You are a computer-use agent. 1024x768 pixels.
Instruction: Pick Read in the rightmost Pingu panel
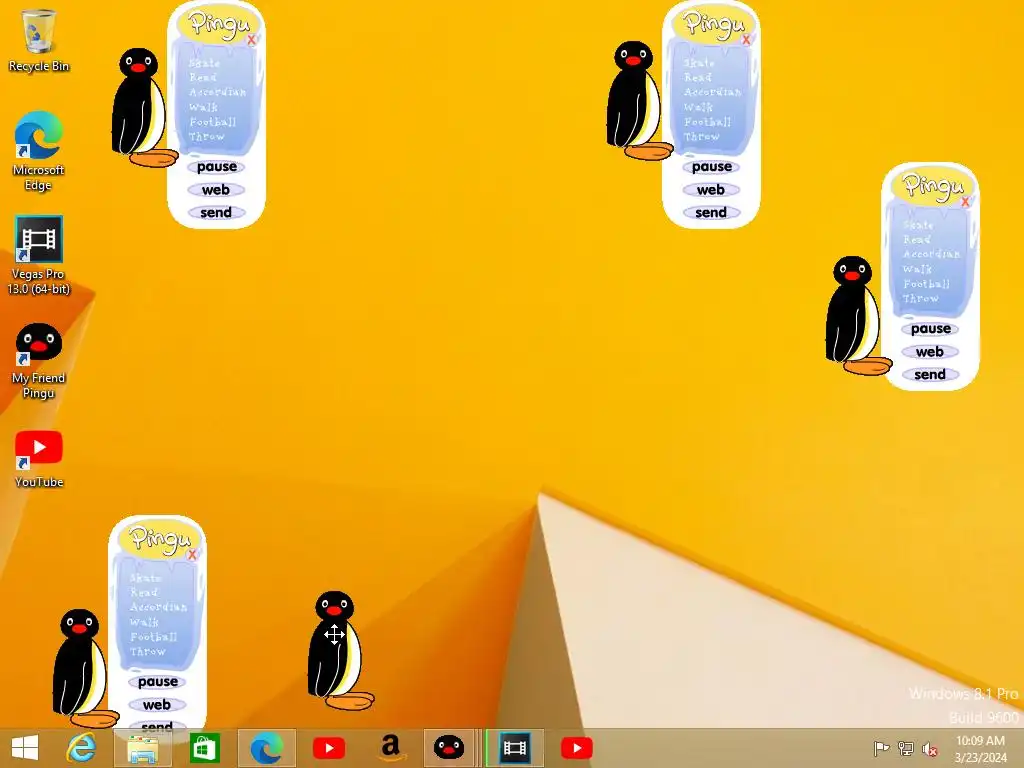point(917,239)
